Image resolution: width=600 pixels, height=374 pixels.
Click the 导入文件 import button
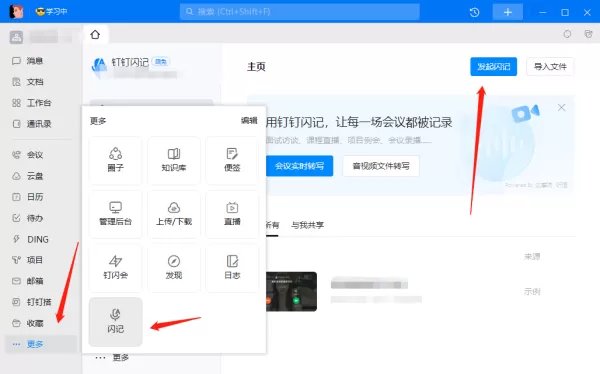tap(550, 67)
